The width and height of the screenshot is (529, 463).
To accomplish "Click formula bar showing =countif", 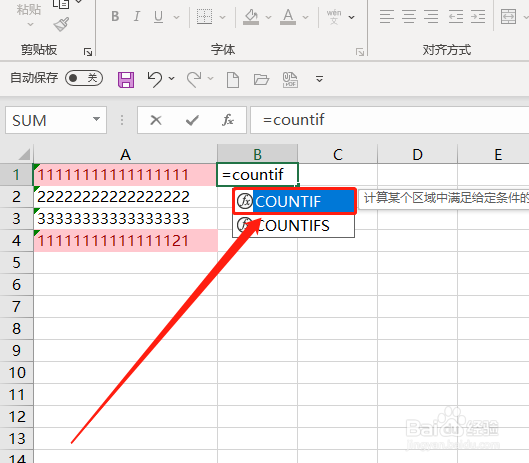I will click(389, 120).
